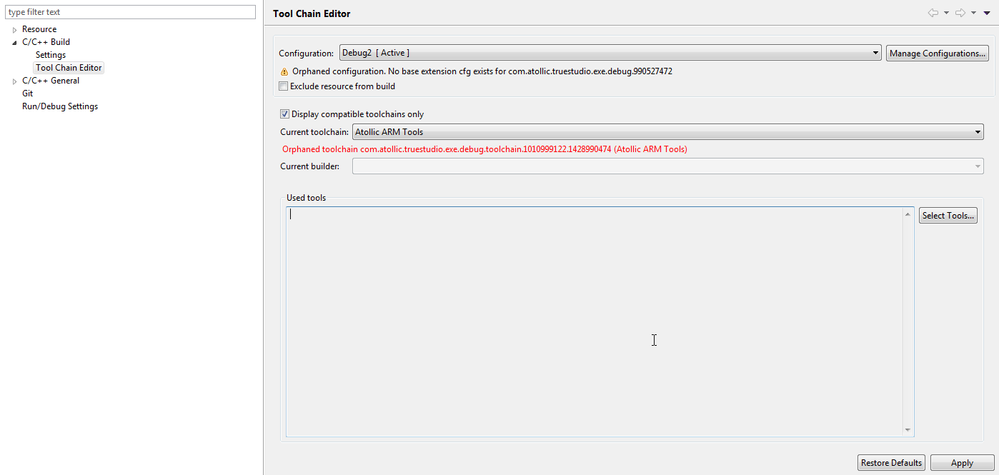Click the red Orphaned toolchain message
The height and width of the screenshot is (475, 999).
[484, 149]
